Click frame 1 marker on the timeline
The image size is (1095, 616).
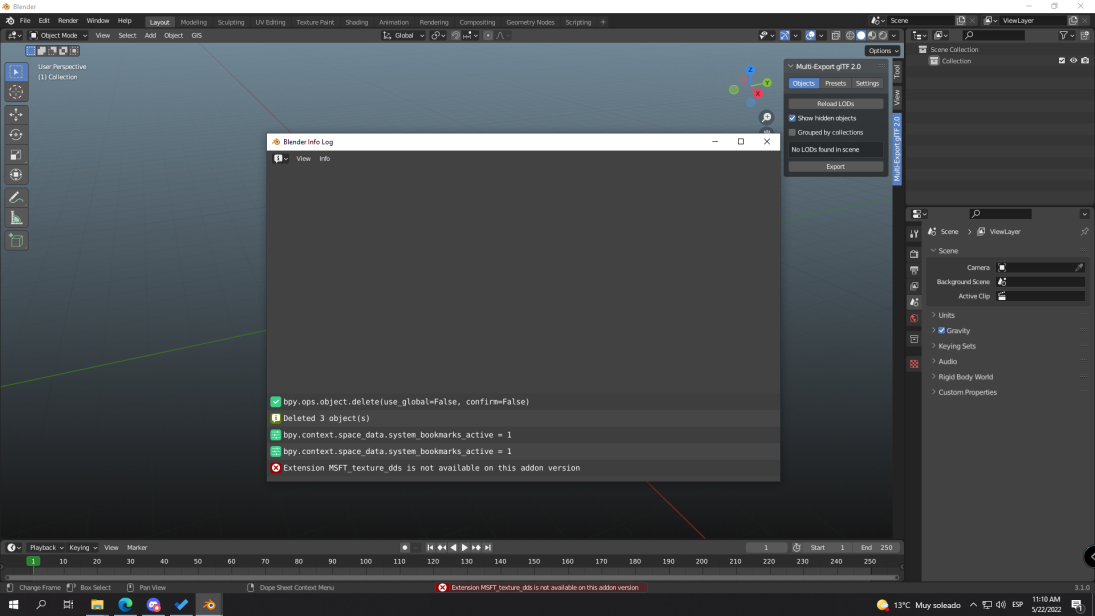pos(33,562)
